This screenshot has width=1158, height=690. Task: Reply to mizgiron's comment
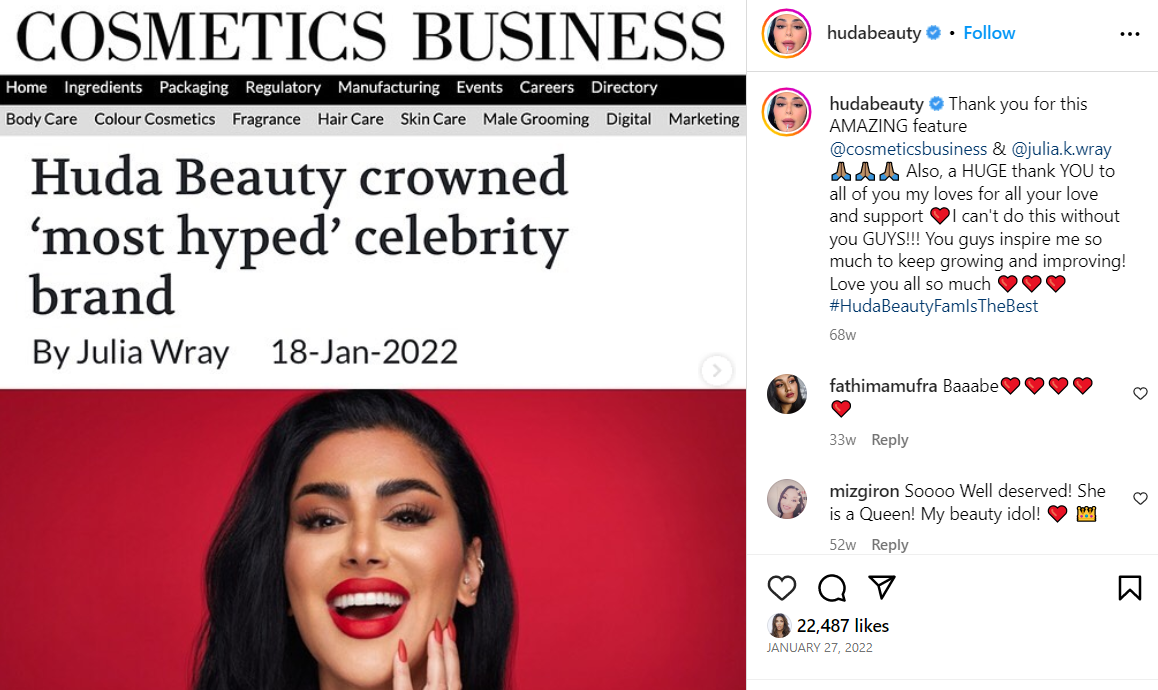pos(889,544)
